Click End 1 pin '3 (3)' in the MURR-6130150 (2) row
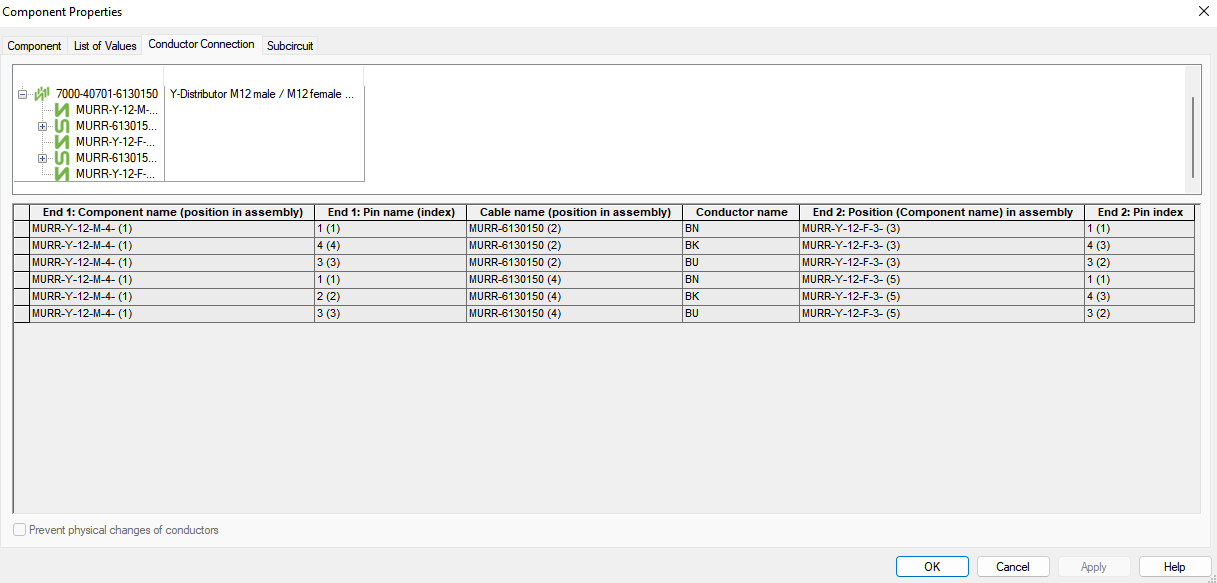 point(391,263)
